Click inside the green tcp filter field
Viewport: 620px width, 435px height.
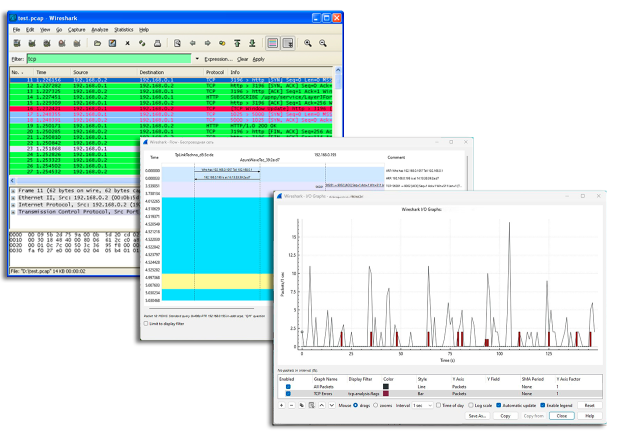pyautogui.click(x=109, y=59)
